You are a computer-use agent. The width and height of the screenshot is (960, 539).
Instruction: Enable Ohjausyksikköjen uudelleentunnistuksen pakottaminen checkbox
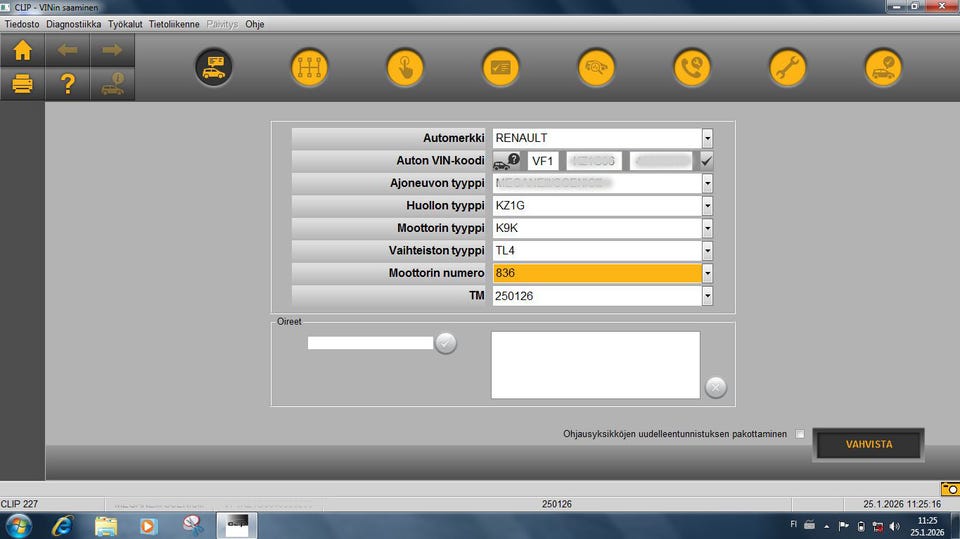[800, 434]
